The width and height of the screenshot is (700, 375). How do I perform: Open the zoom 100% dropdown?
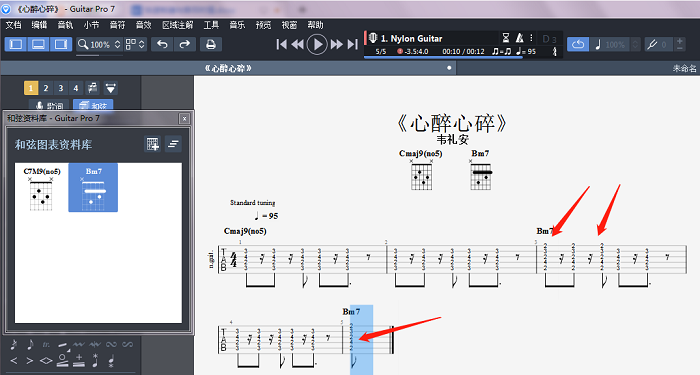point(99,44)
